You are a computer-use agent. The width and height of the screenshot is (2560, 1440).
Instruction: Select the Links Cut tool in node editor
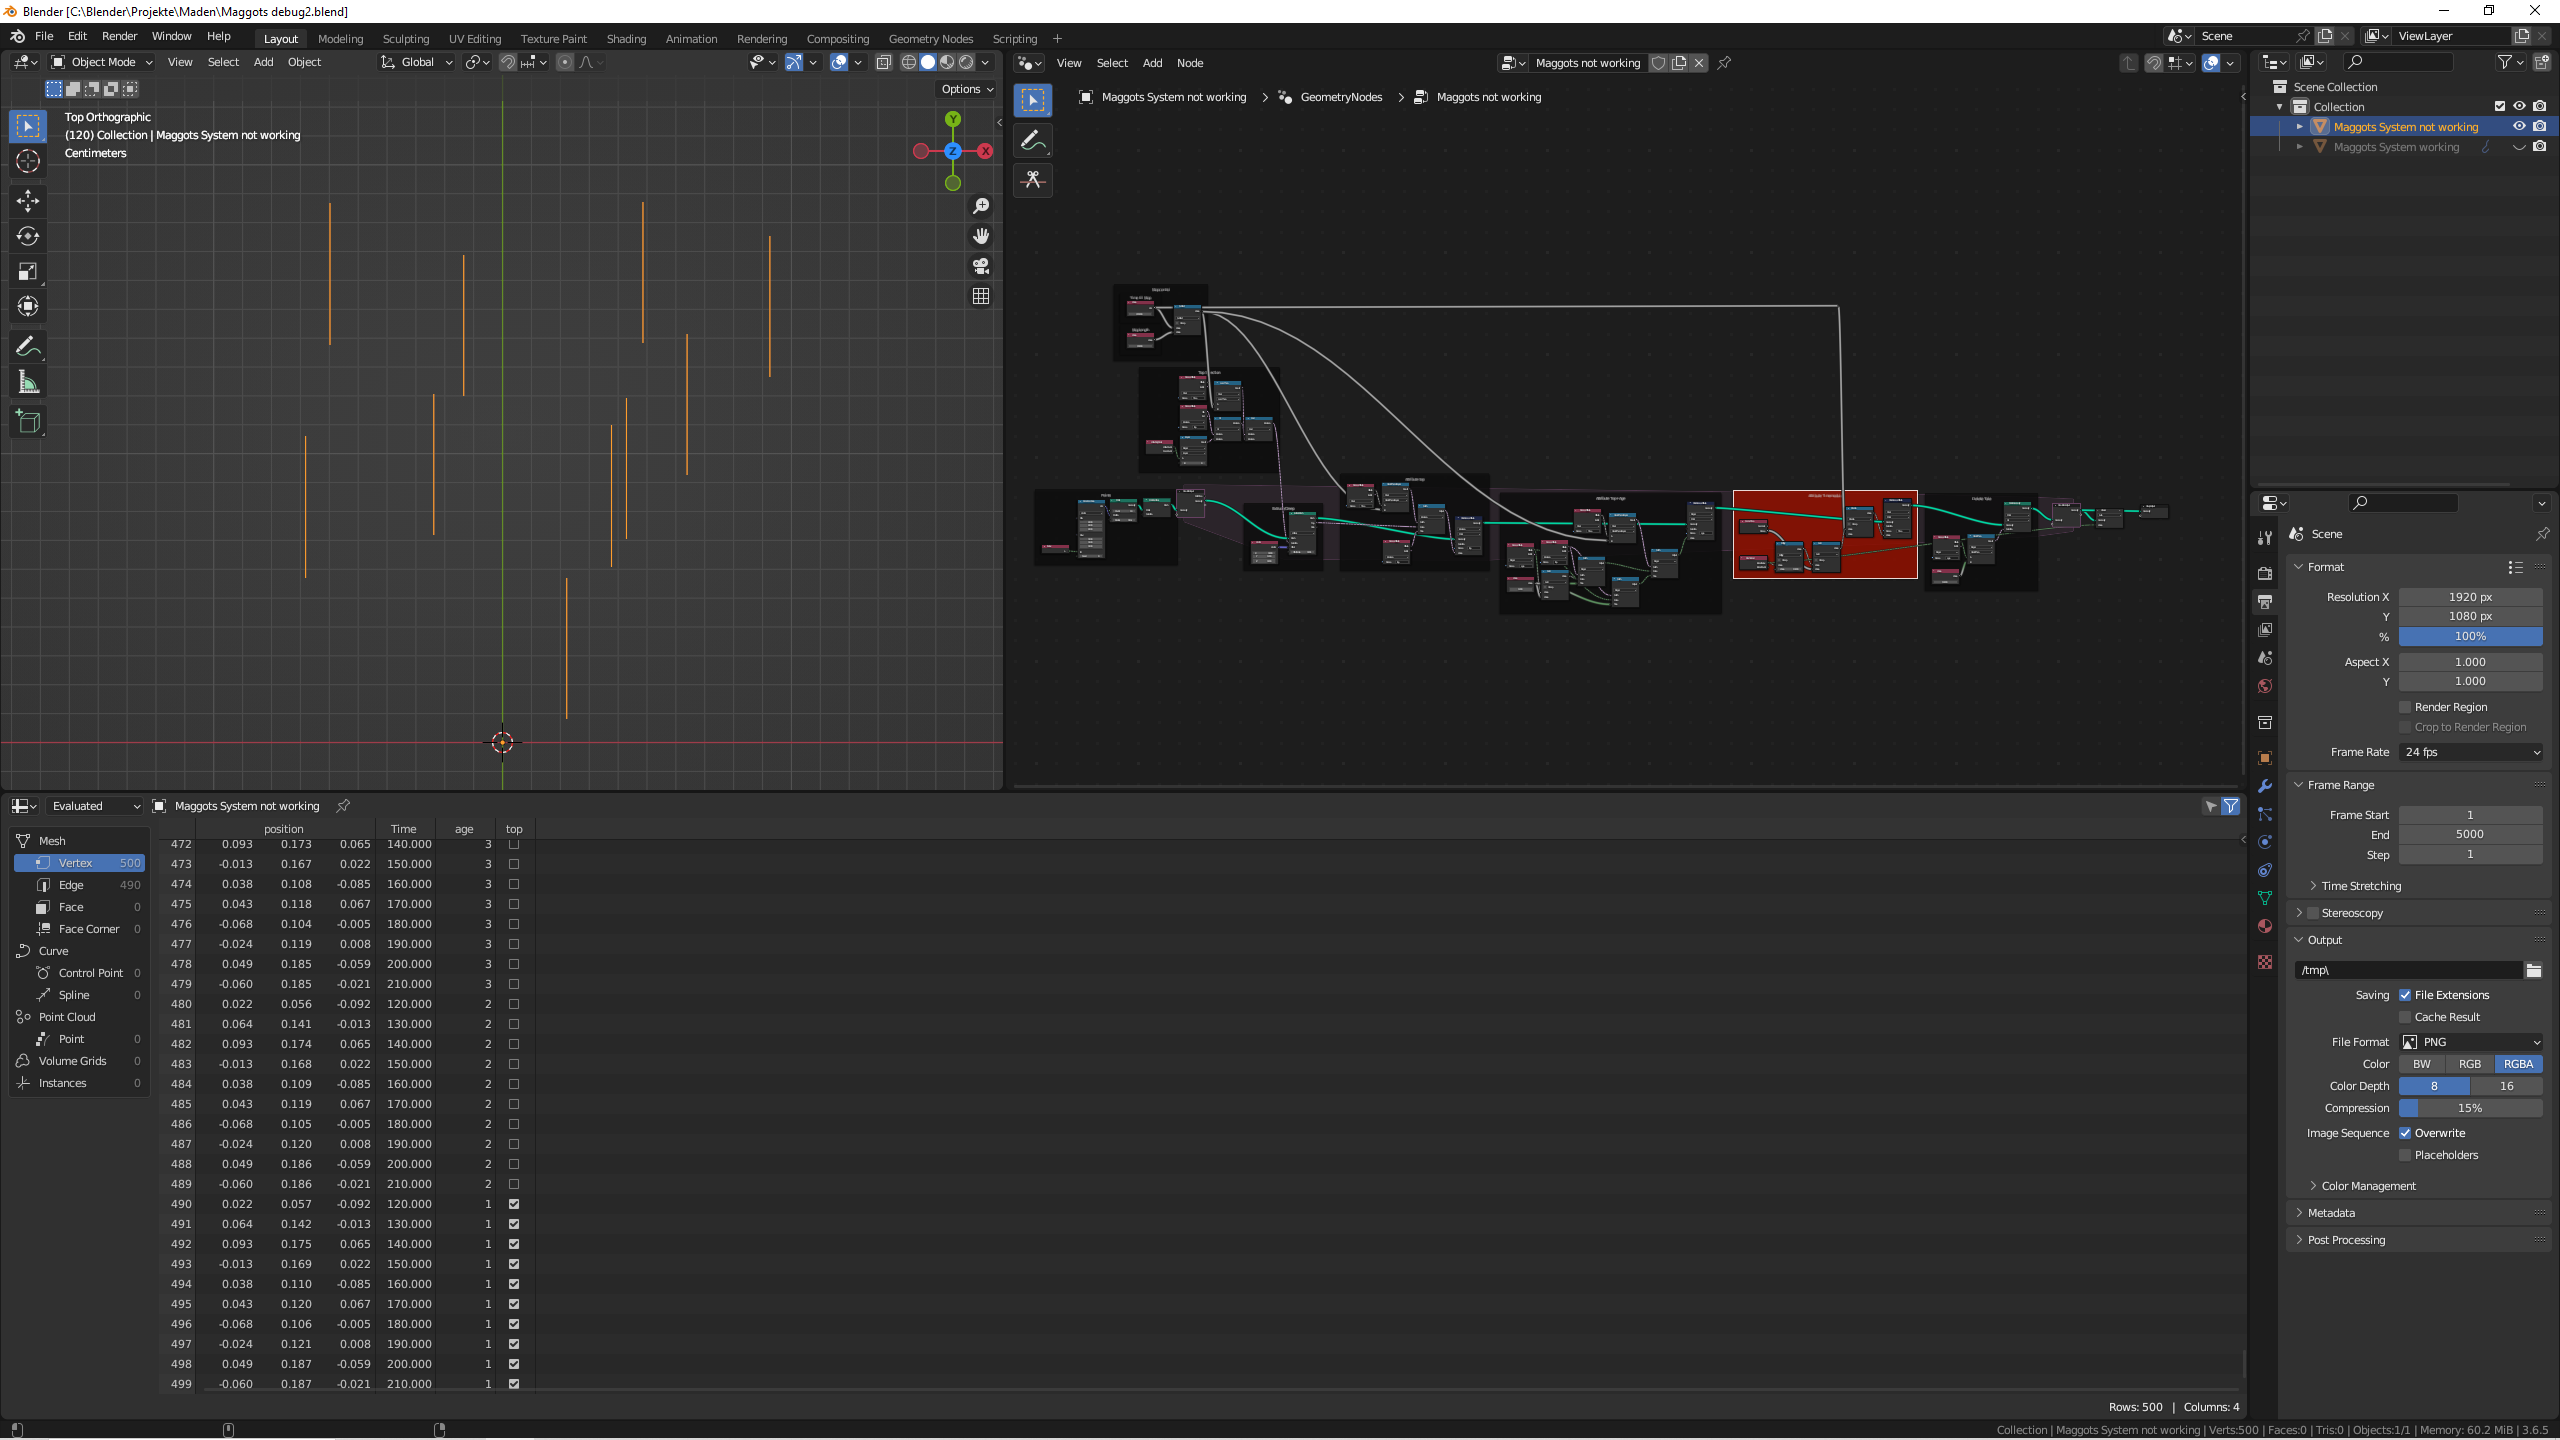pos(1033,180)
